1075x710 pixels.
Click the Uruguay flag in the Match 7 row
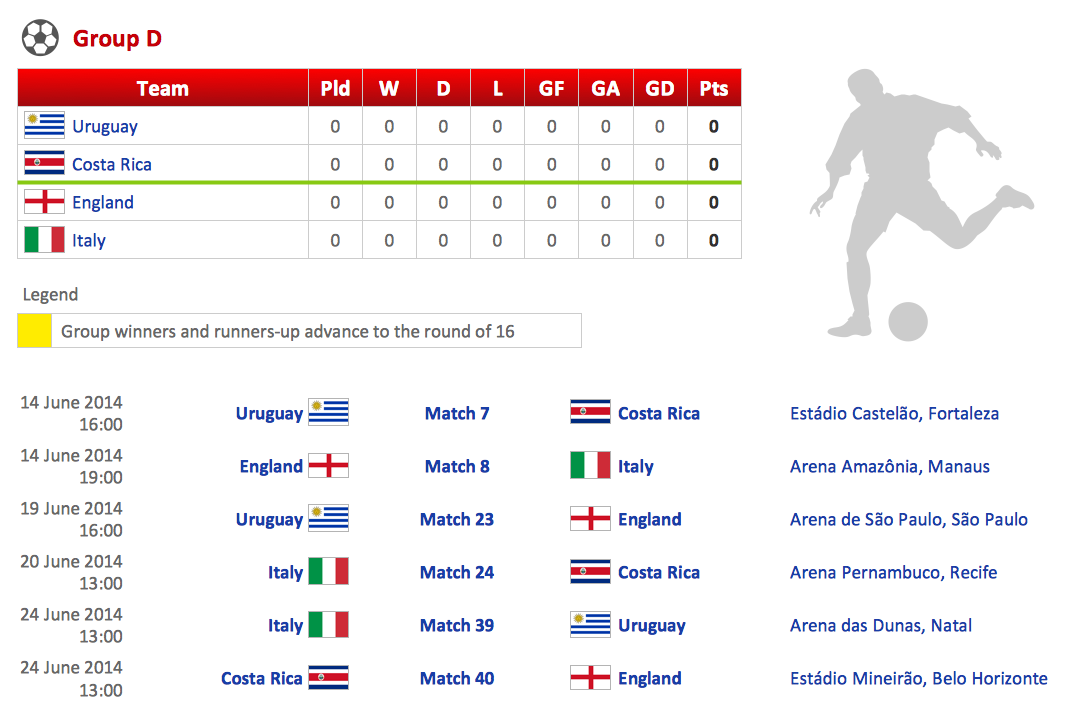[328, 413]
